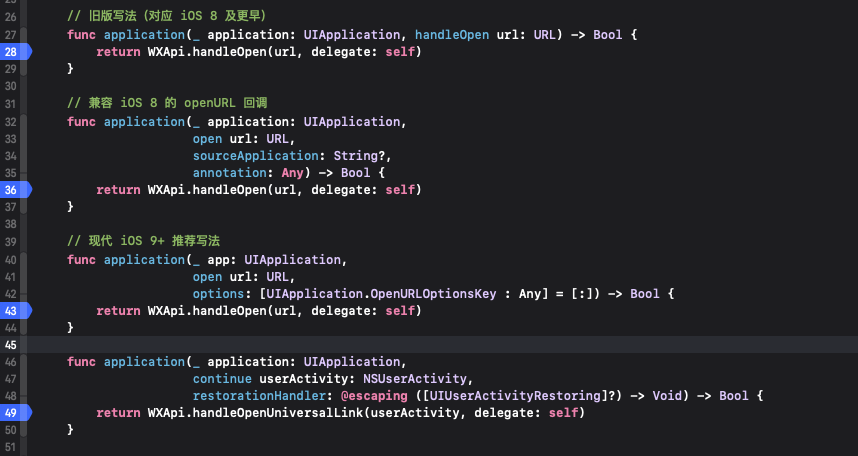Click "restorationHandler" on line 48

point(259,396)
